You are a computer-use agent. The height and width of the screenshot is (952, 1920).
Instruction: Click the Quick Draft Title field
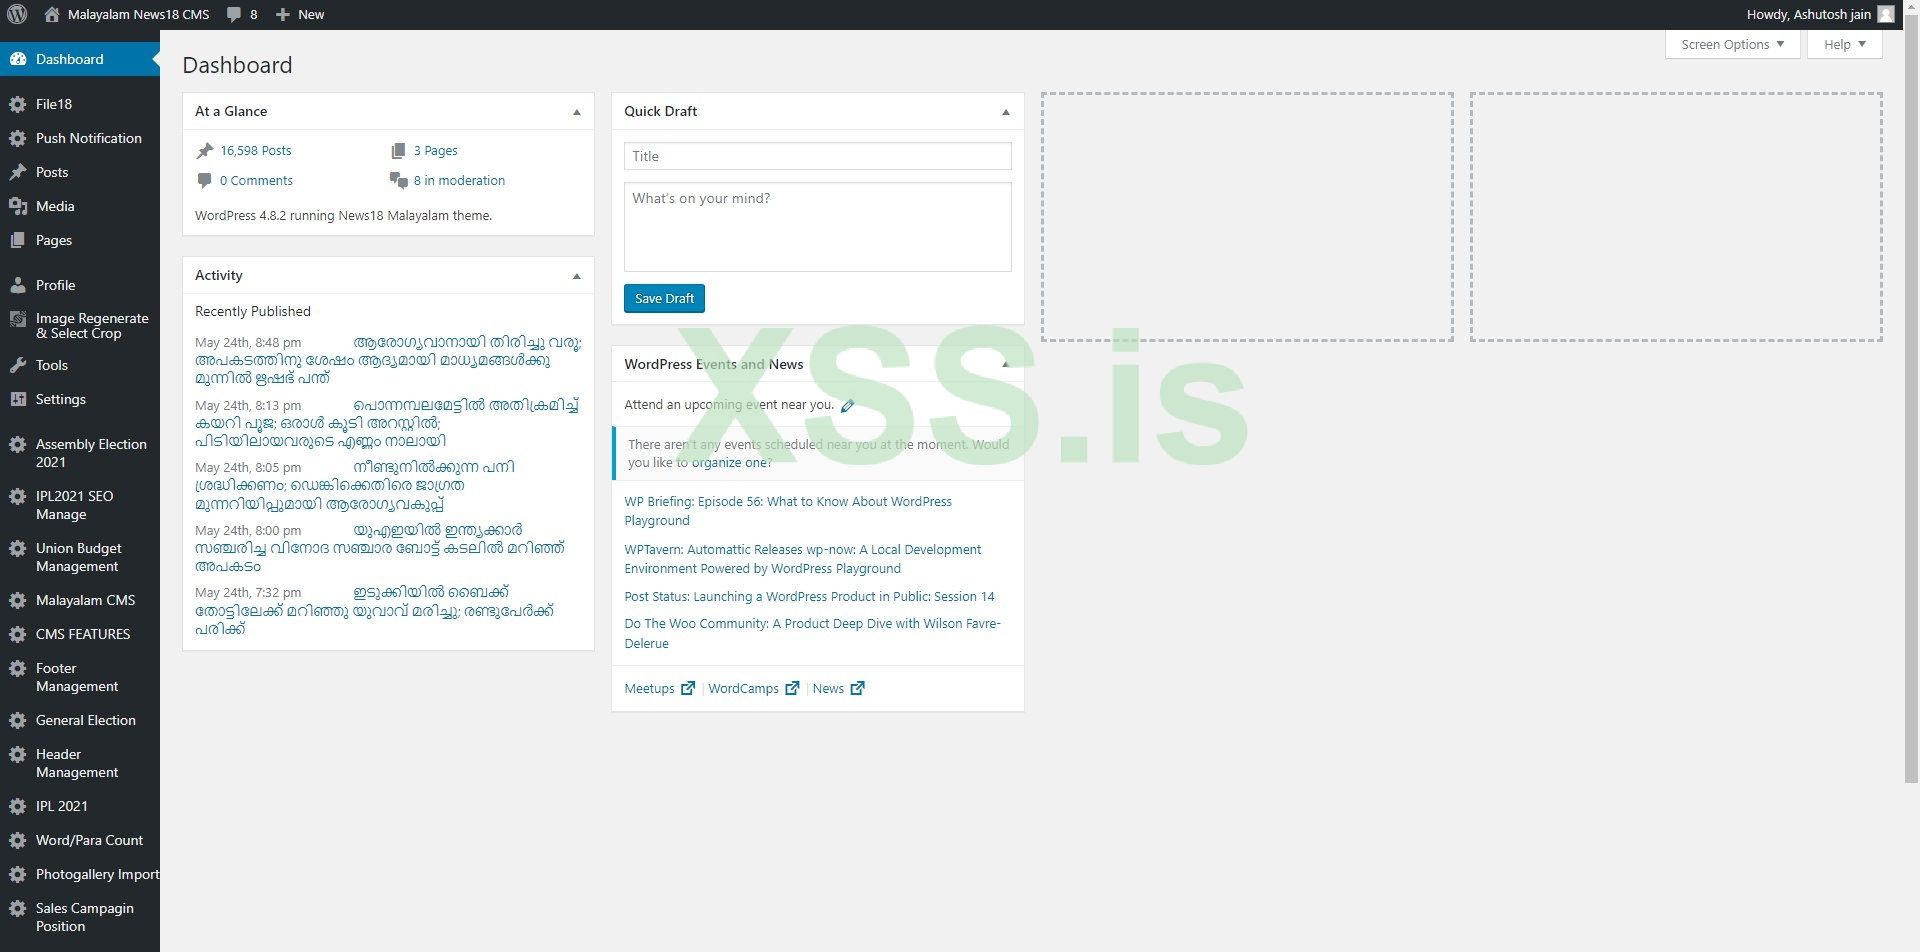coord(818,156)
